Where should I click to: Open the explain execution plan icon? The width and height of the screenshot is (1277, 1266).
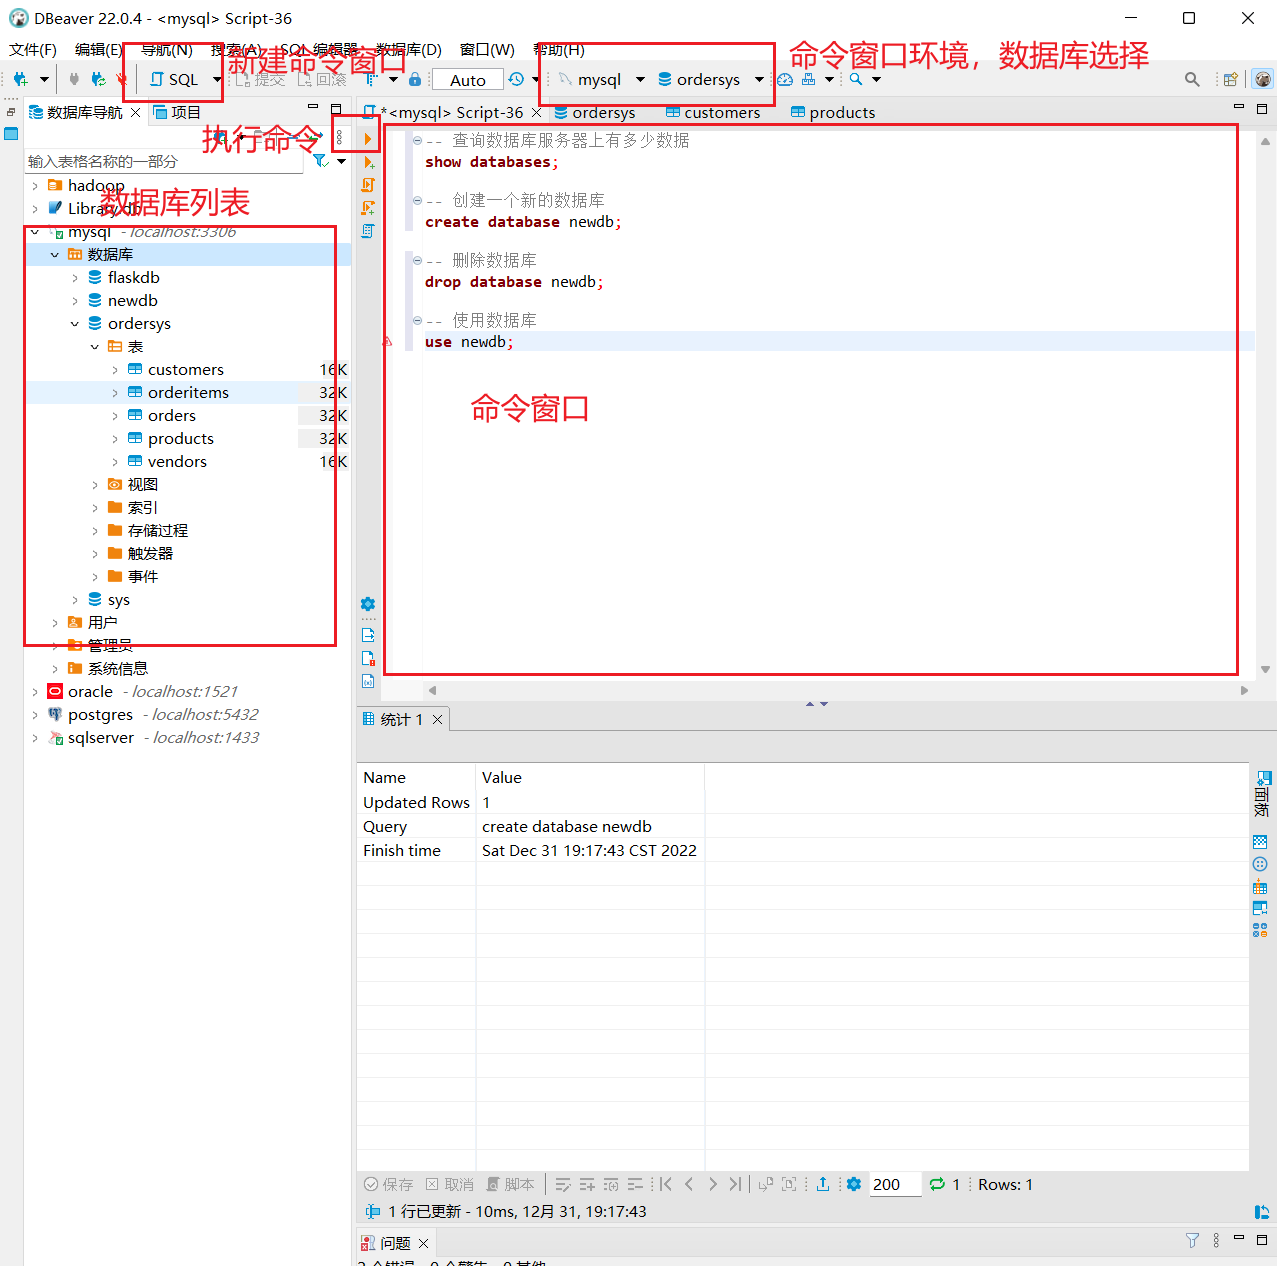pos(368,231)
